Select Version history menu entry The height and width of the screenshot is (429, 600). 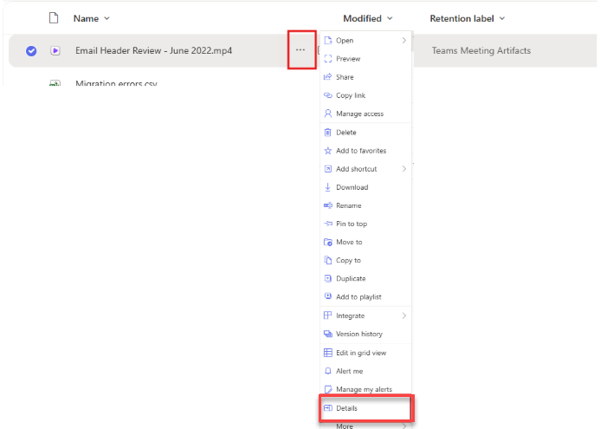coord(365,334)
